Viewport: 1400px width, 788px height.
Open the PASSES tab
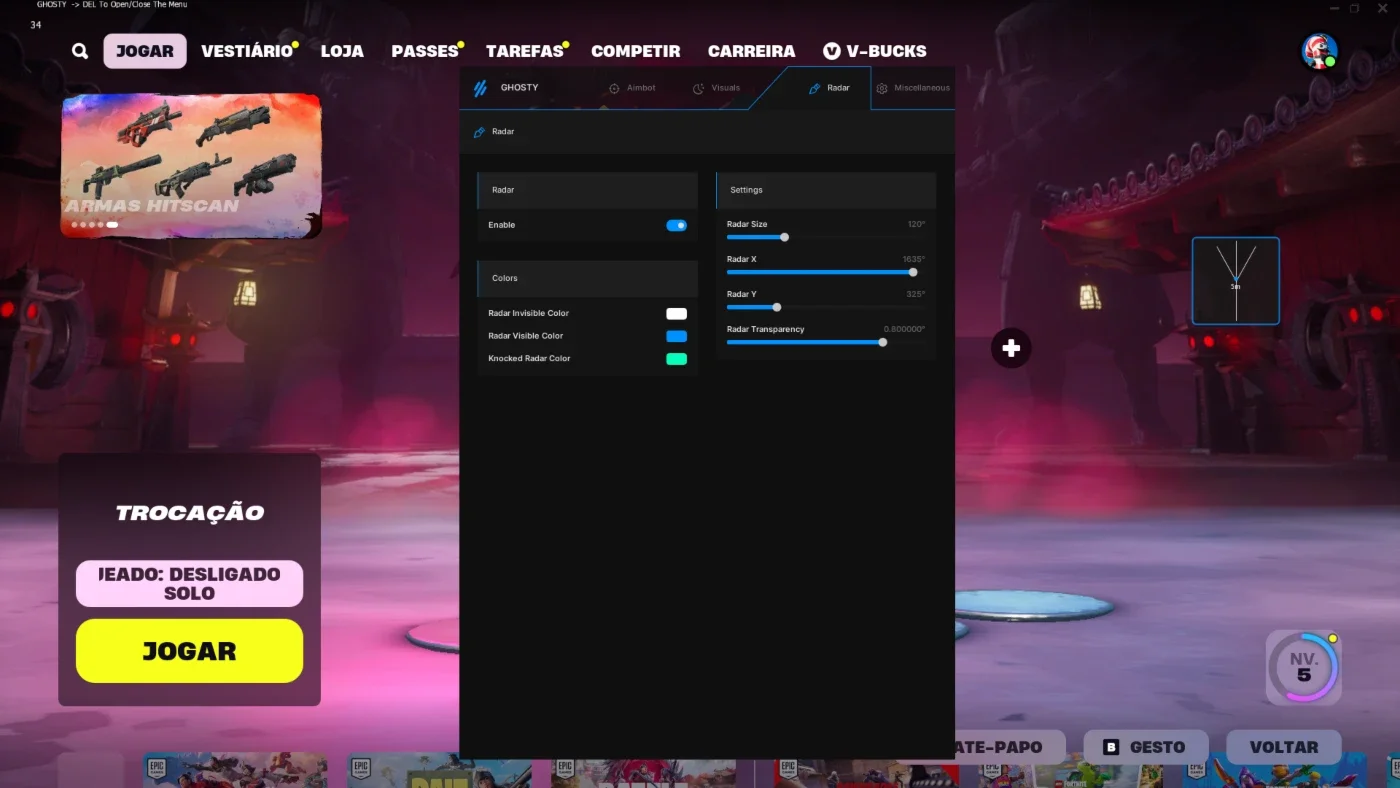pos(424,51)
